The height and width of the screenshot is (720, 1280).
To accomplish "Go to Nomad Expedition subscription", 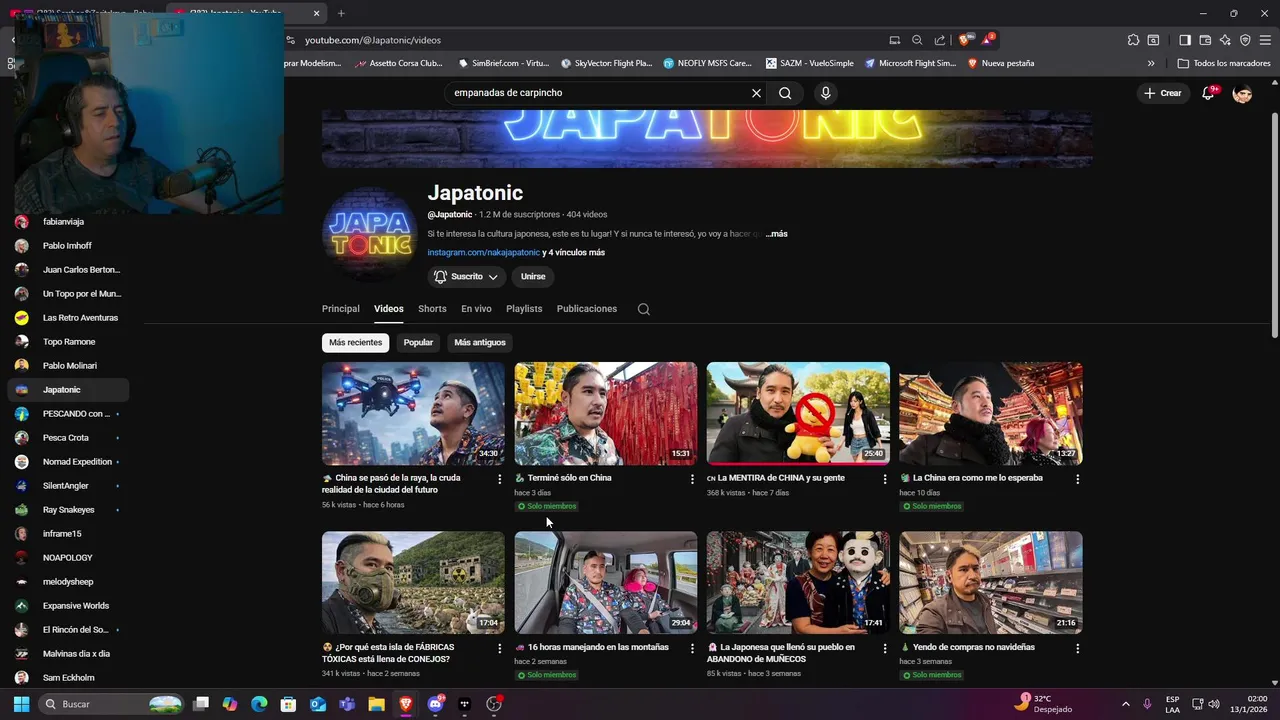I will coord(68,462).
